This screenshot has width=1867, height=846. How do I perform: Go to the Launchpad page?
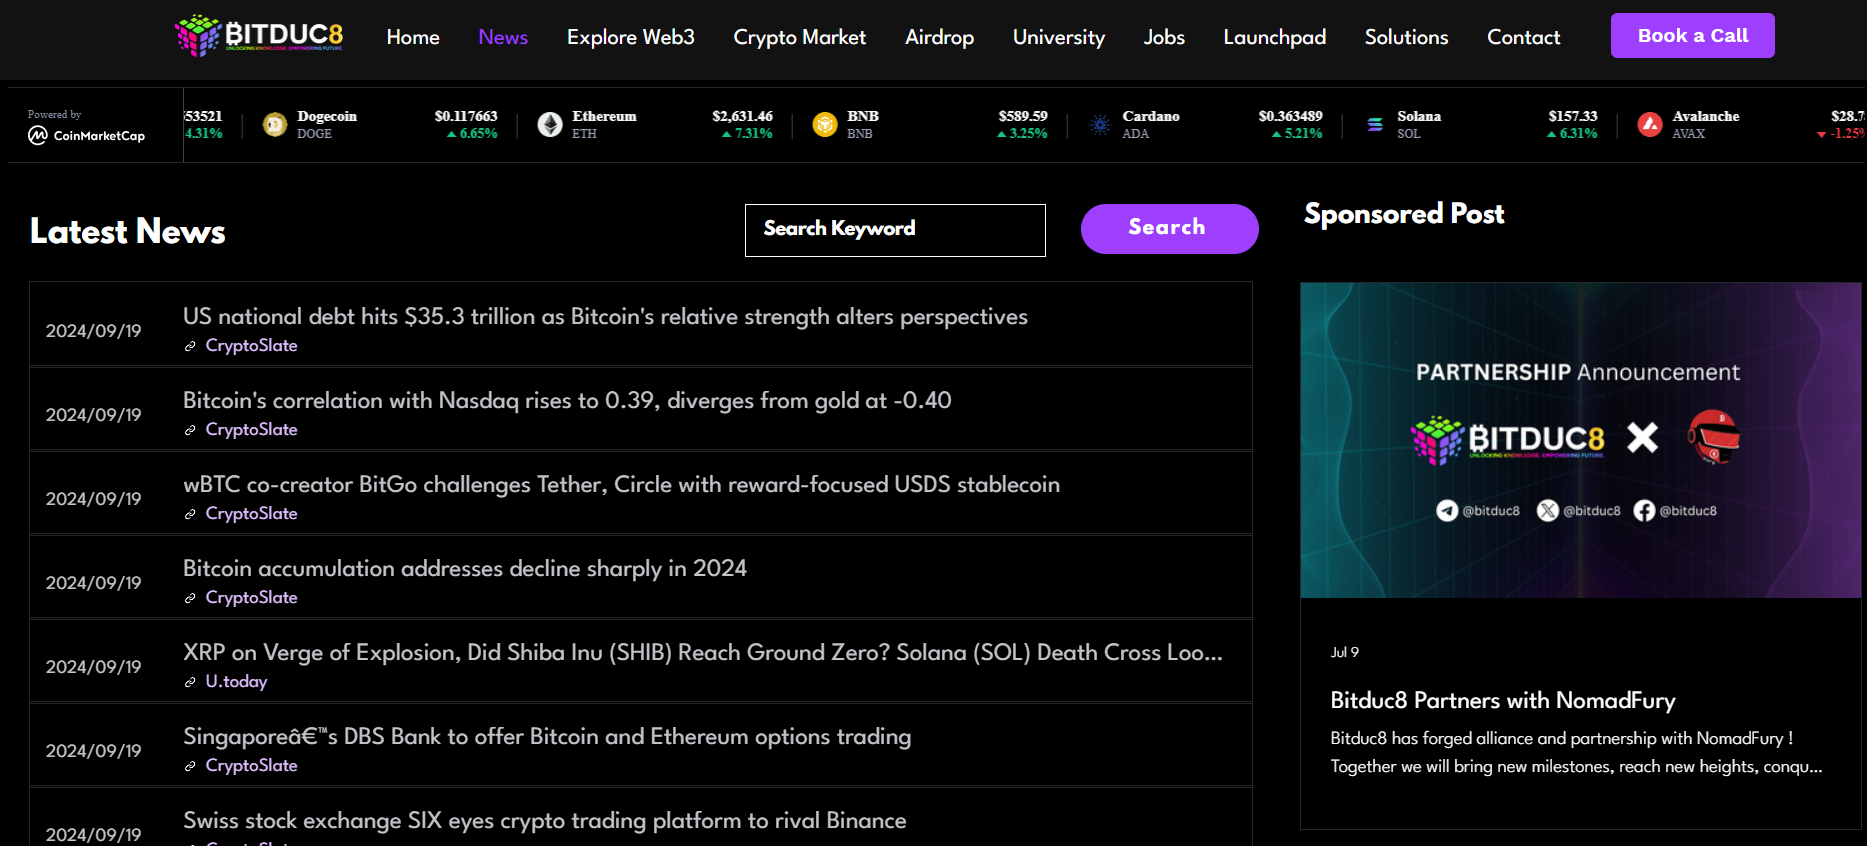[x=1275, y=37]
